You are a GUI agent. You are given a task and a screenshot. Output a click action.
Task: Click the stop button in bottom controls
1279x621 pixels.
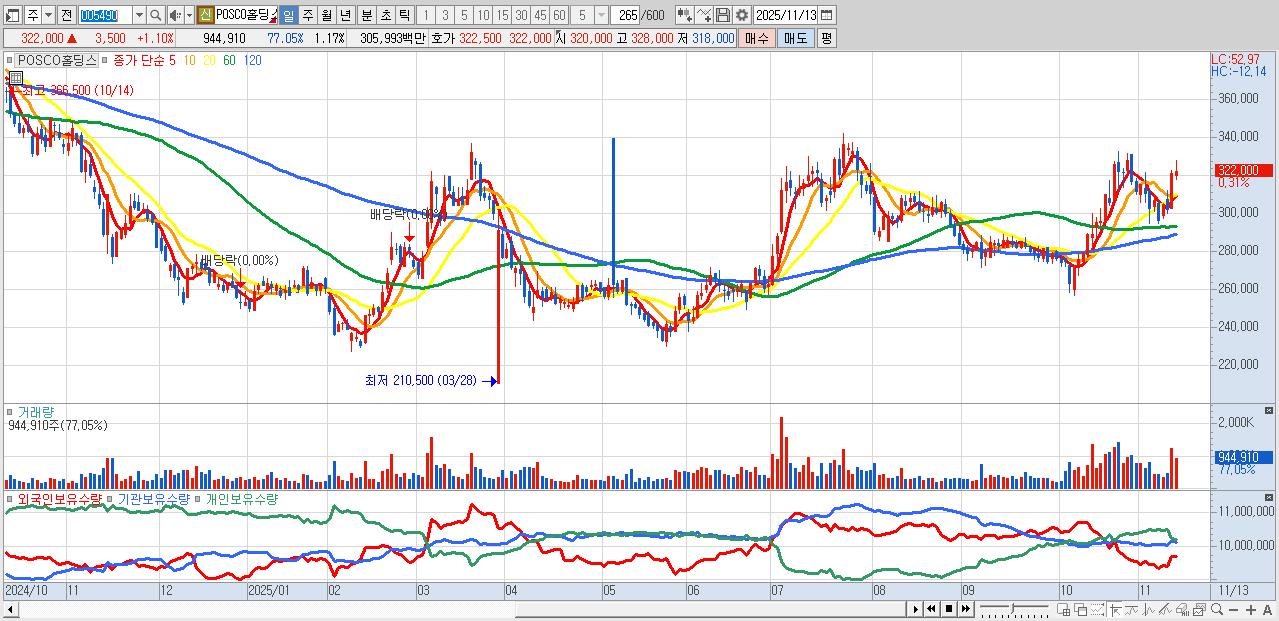point(949,609)
